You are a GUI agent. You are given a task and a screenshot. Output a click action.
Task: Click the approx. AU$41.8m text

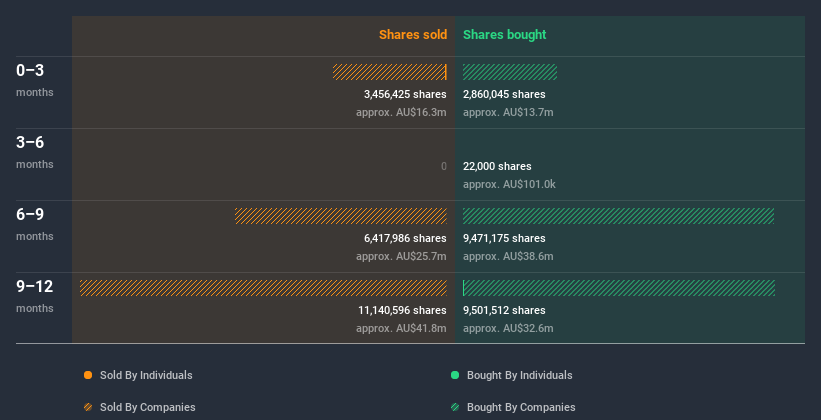[402, 329]
